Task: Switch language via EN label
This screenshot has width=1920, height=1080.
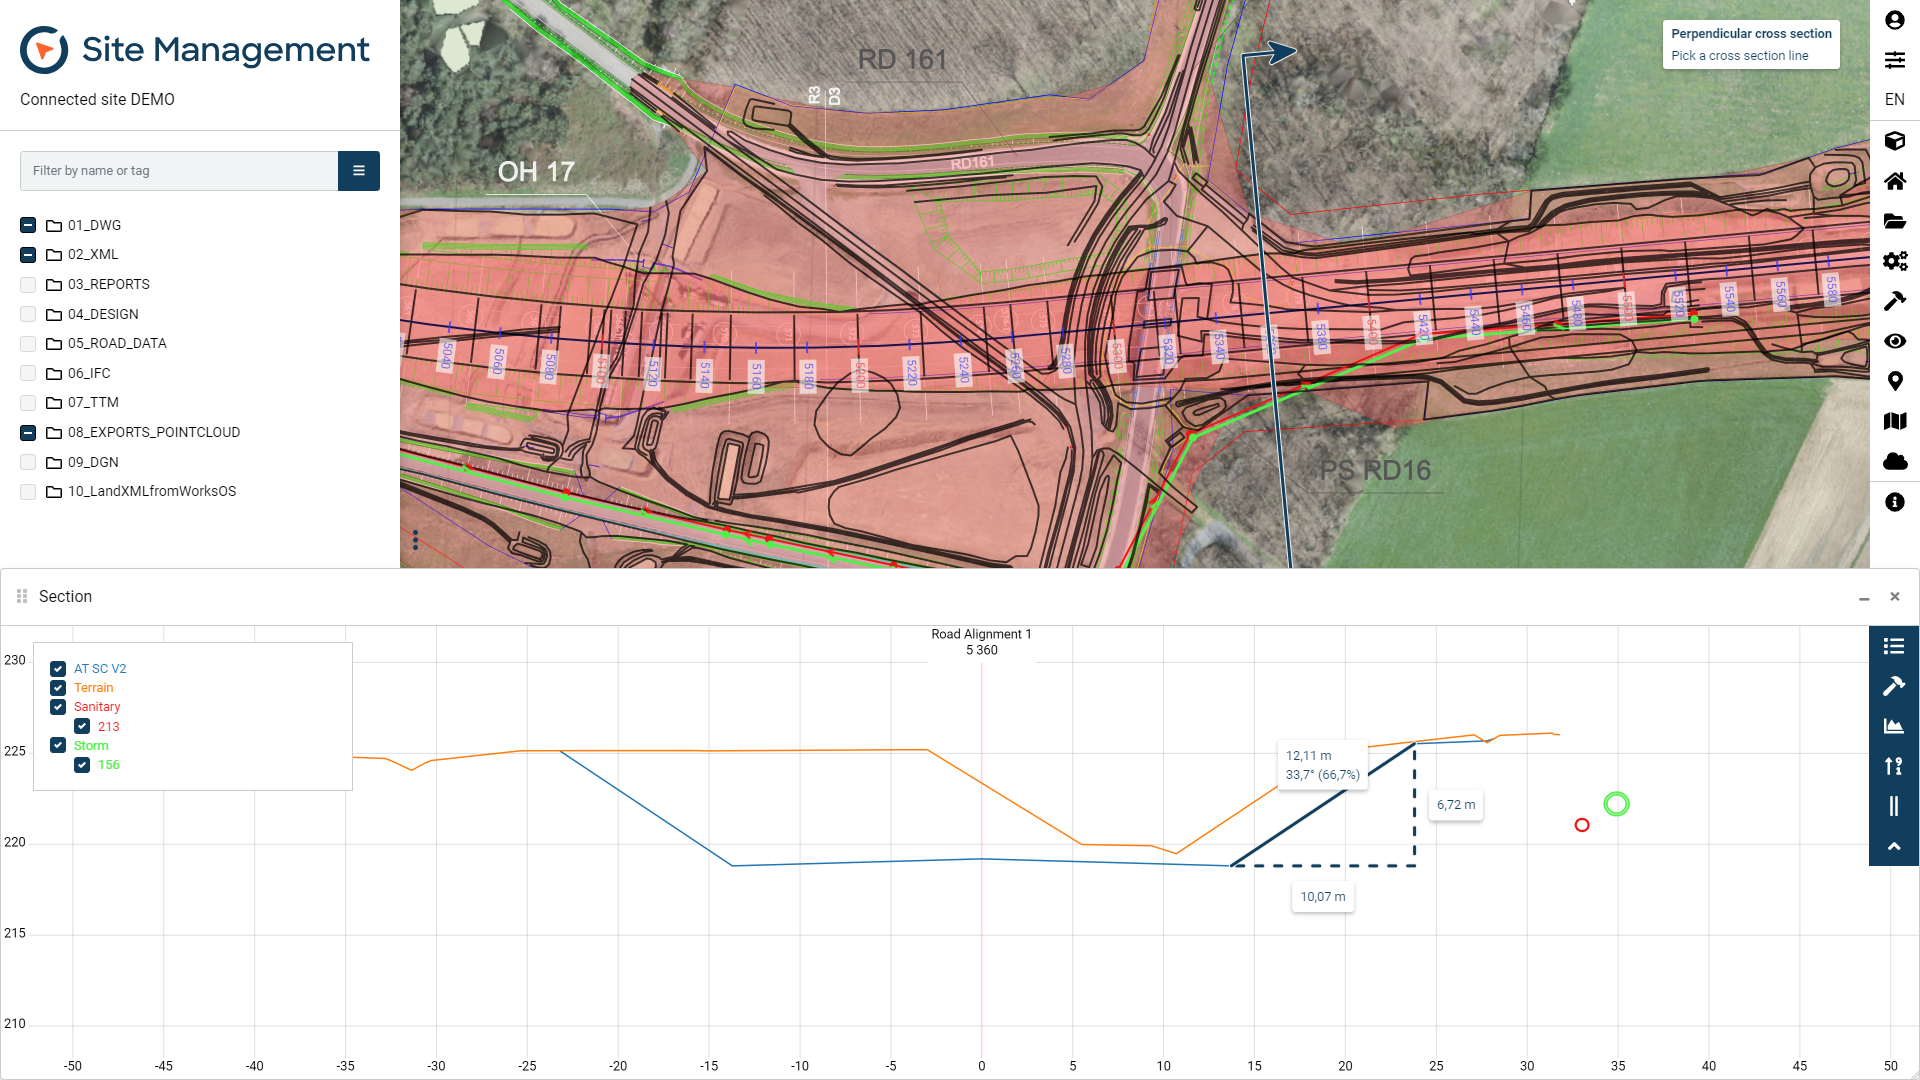Action: click(x=1894, y=100)
